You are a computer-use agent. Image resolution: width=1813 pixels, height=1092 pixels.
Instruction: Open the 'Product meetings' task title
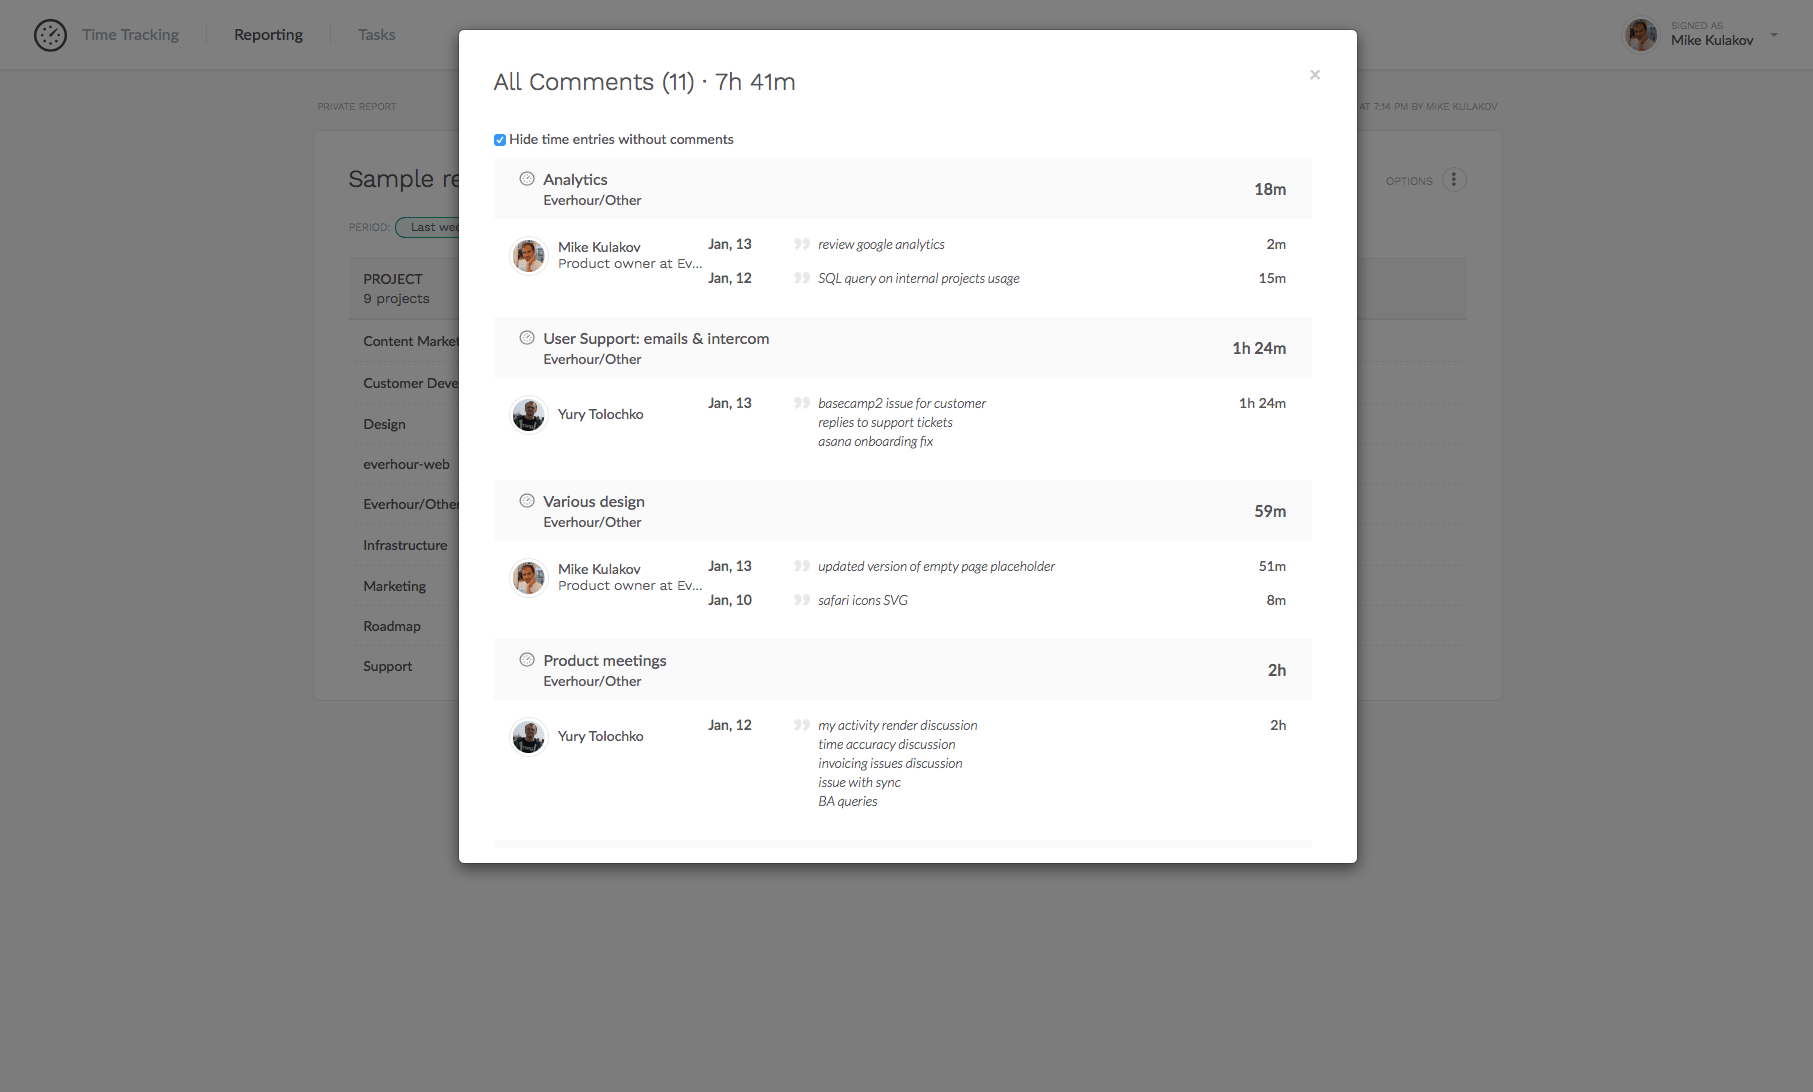pyautogui.click(x=604, y=661)
